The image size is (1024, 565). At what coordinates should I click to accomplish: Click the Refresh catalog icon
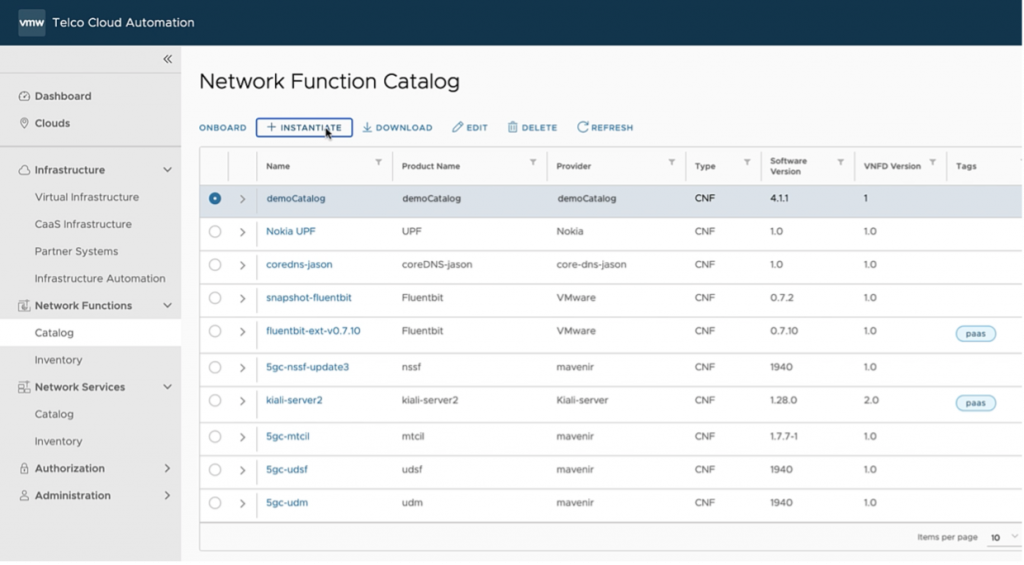582,128
